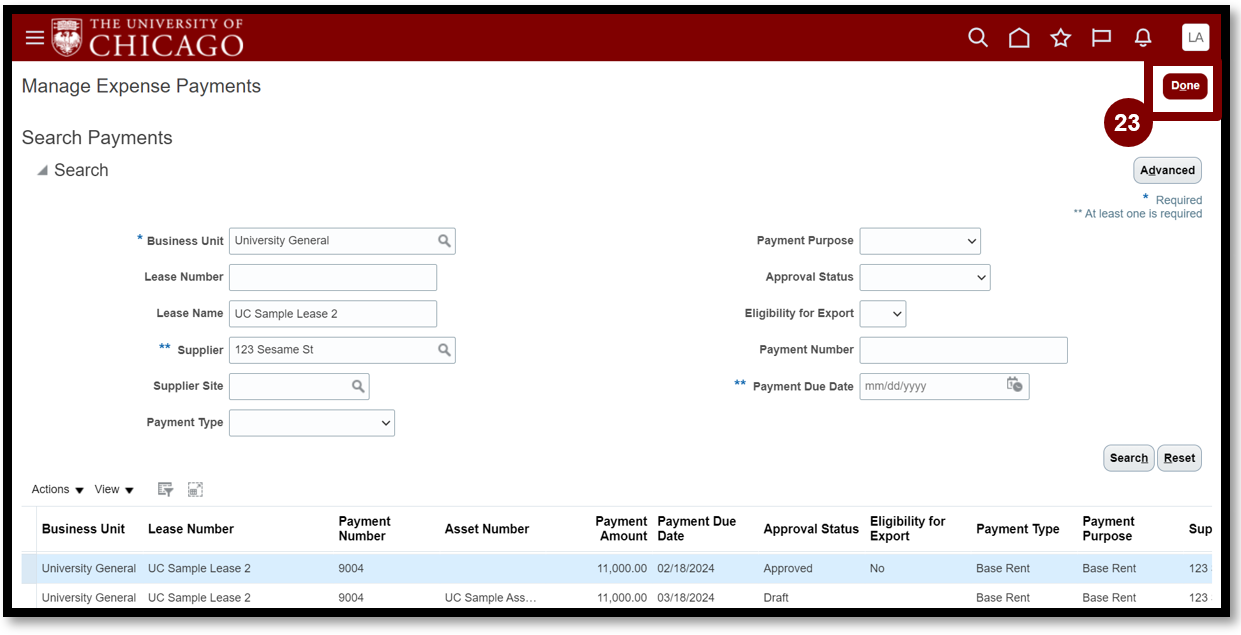Open the search magnifier in header
Image resolution: width=1241 pixels, height=635 pixels.
click(978, 38)
